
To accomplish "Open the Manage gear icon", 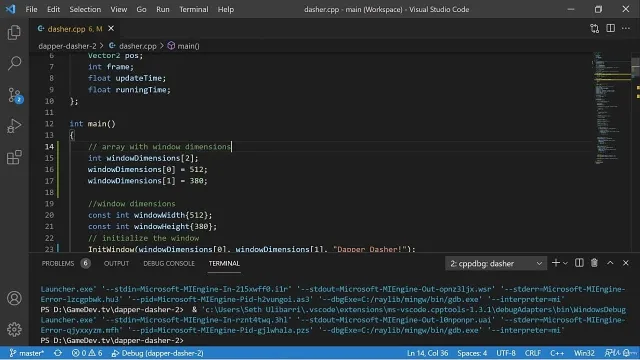I will tap(14, 329).
